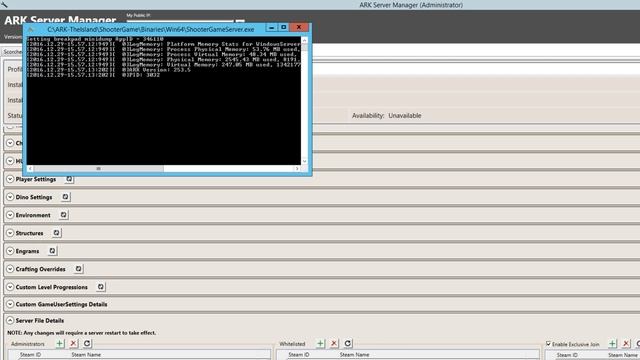
Task: Reset the Environment section via its icon
Action: pyautogui.click(x=63, y=215)
